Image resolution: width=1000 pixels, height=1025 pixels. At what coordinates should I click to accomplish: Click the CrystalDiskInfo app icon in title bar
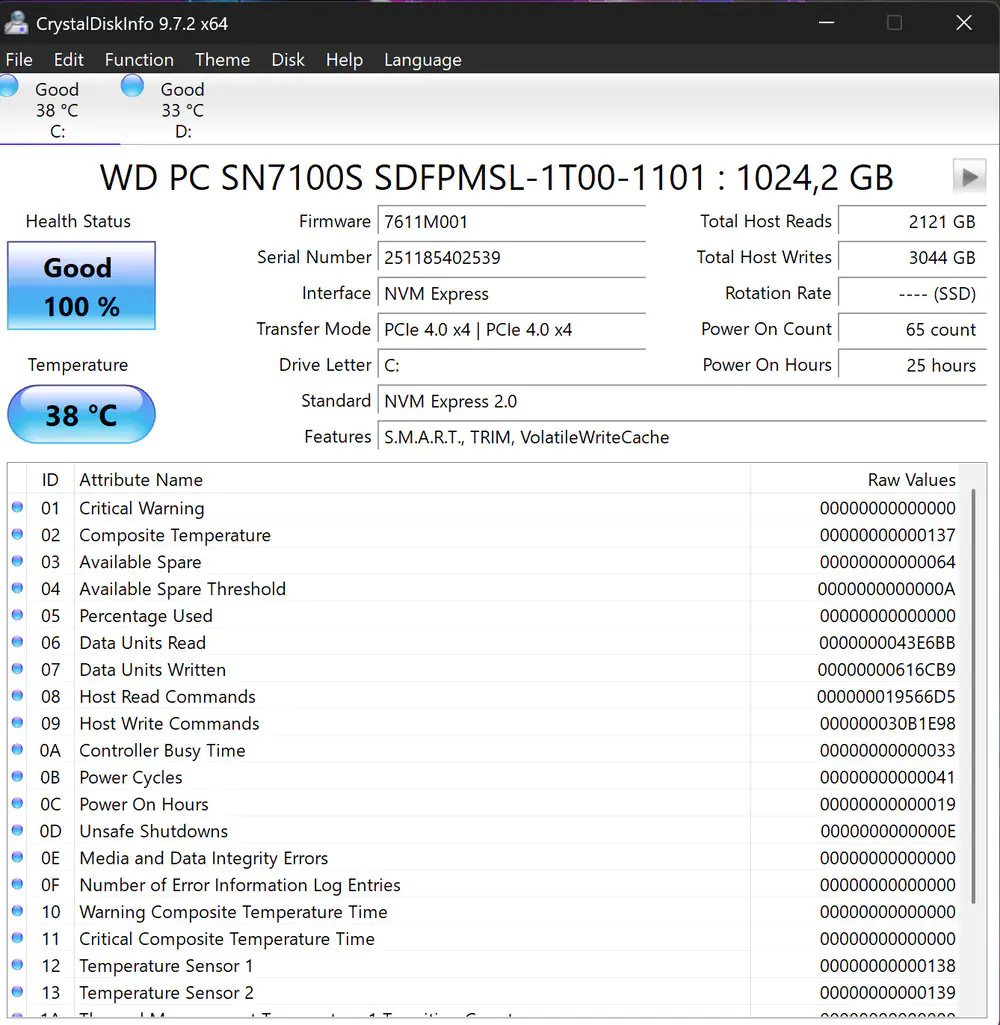point(16,23)
